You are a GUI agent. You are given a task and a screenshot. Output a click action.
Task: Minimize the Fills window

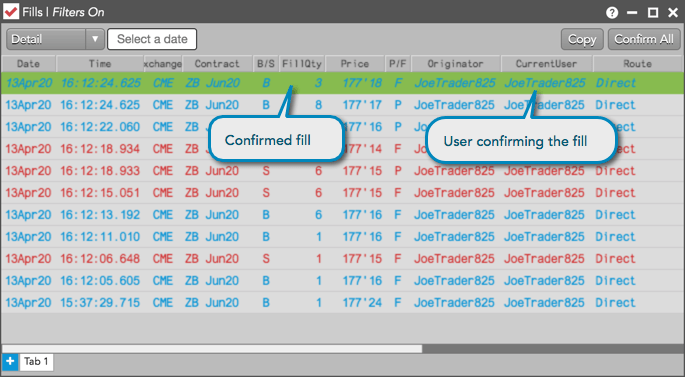pos(632,13)
